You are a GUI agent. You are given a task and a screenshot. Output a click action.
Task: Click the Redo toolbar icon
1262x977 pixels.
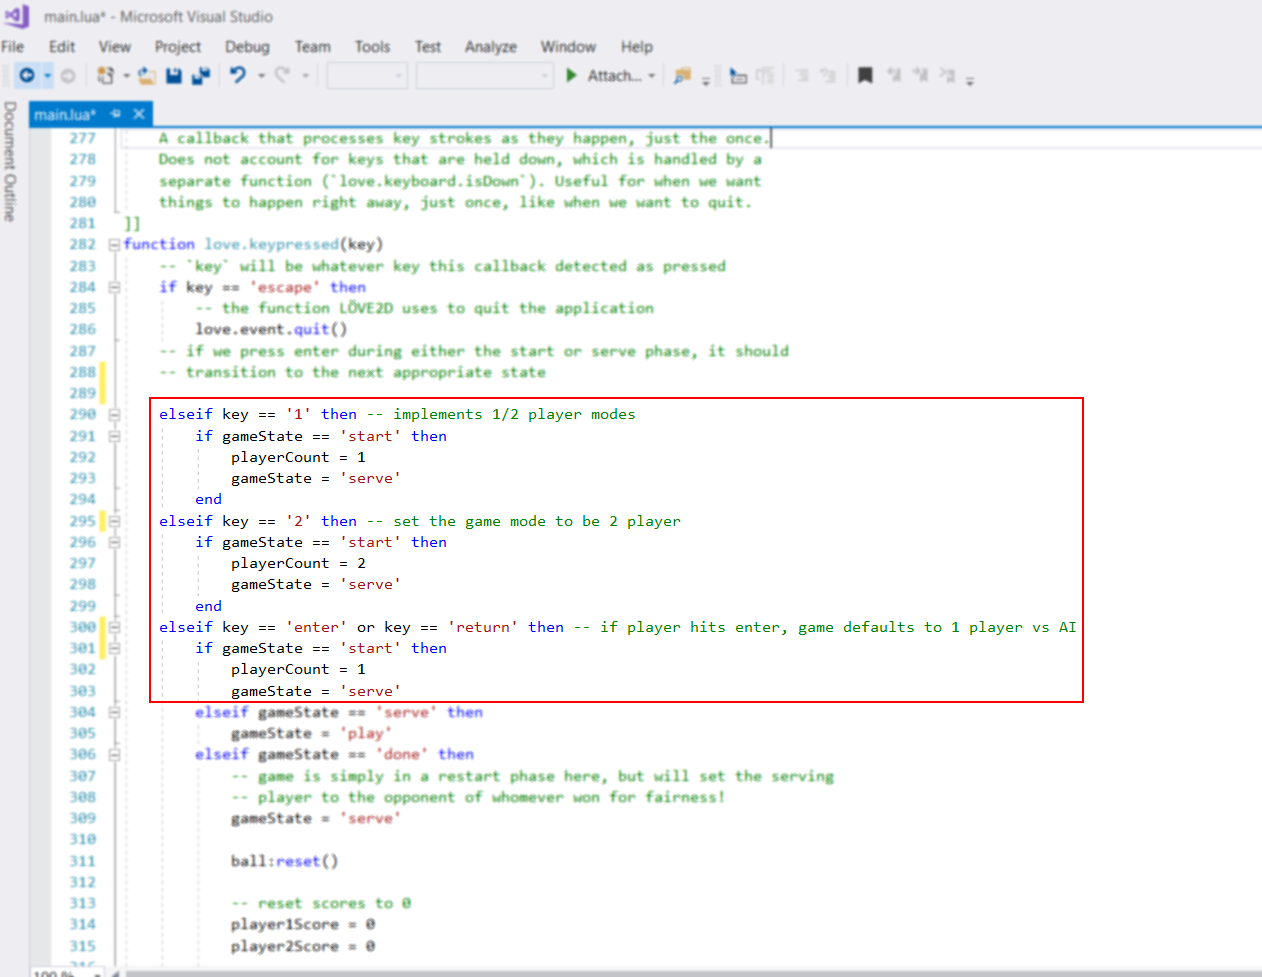(283, 75)
